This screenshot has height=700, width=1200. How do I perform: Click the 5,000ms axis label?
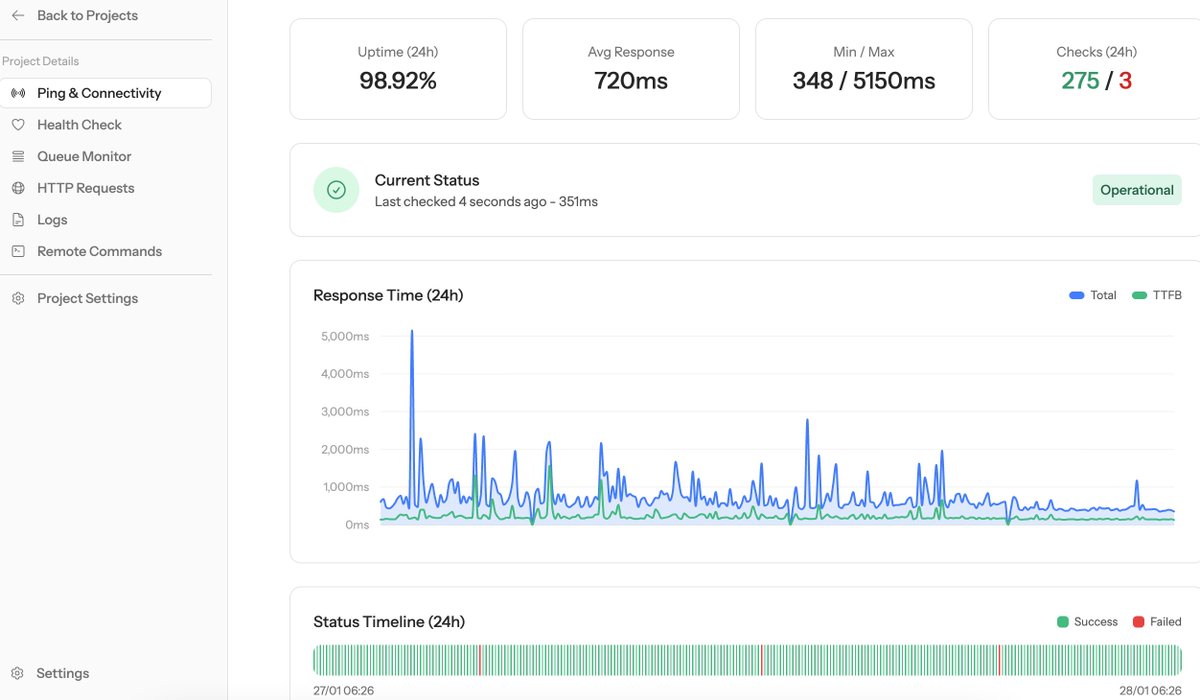click(345, 337)
